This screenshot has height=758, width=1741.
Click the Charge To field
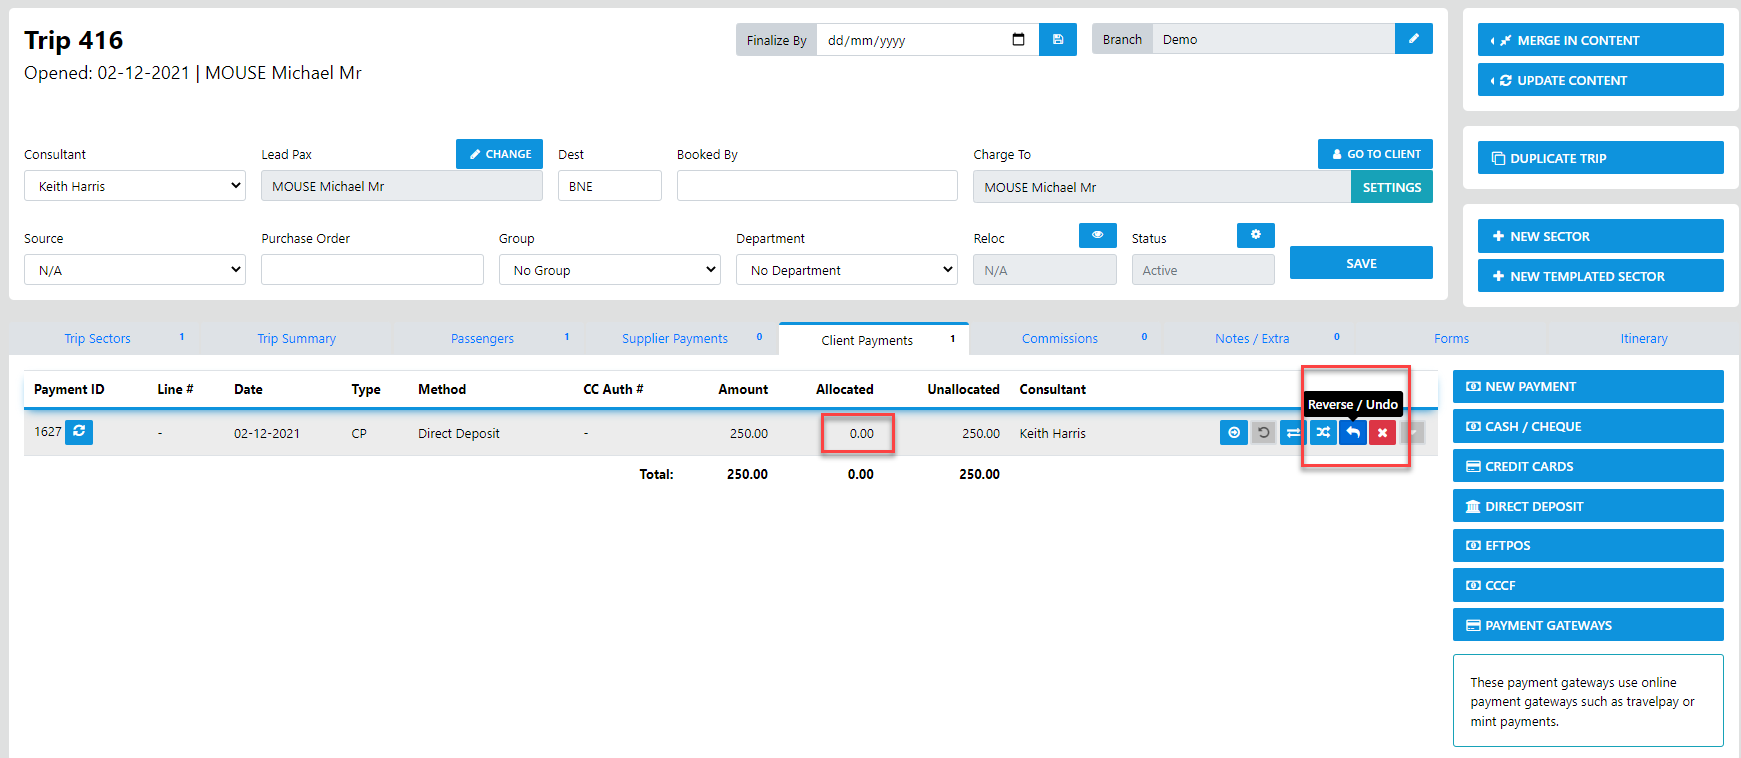(1162, 187)
